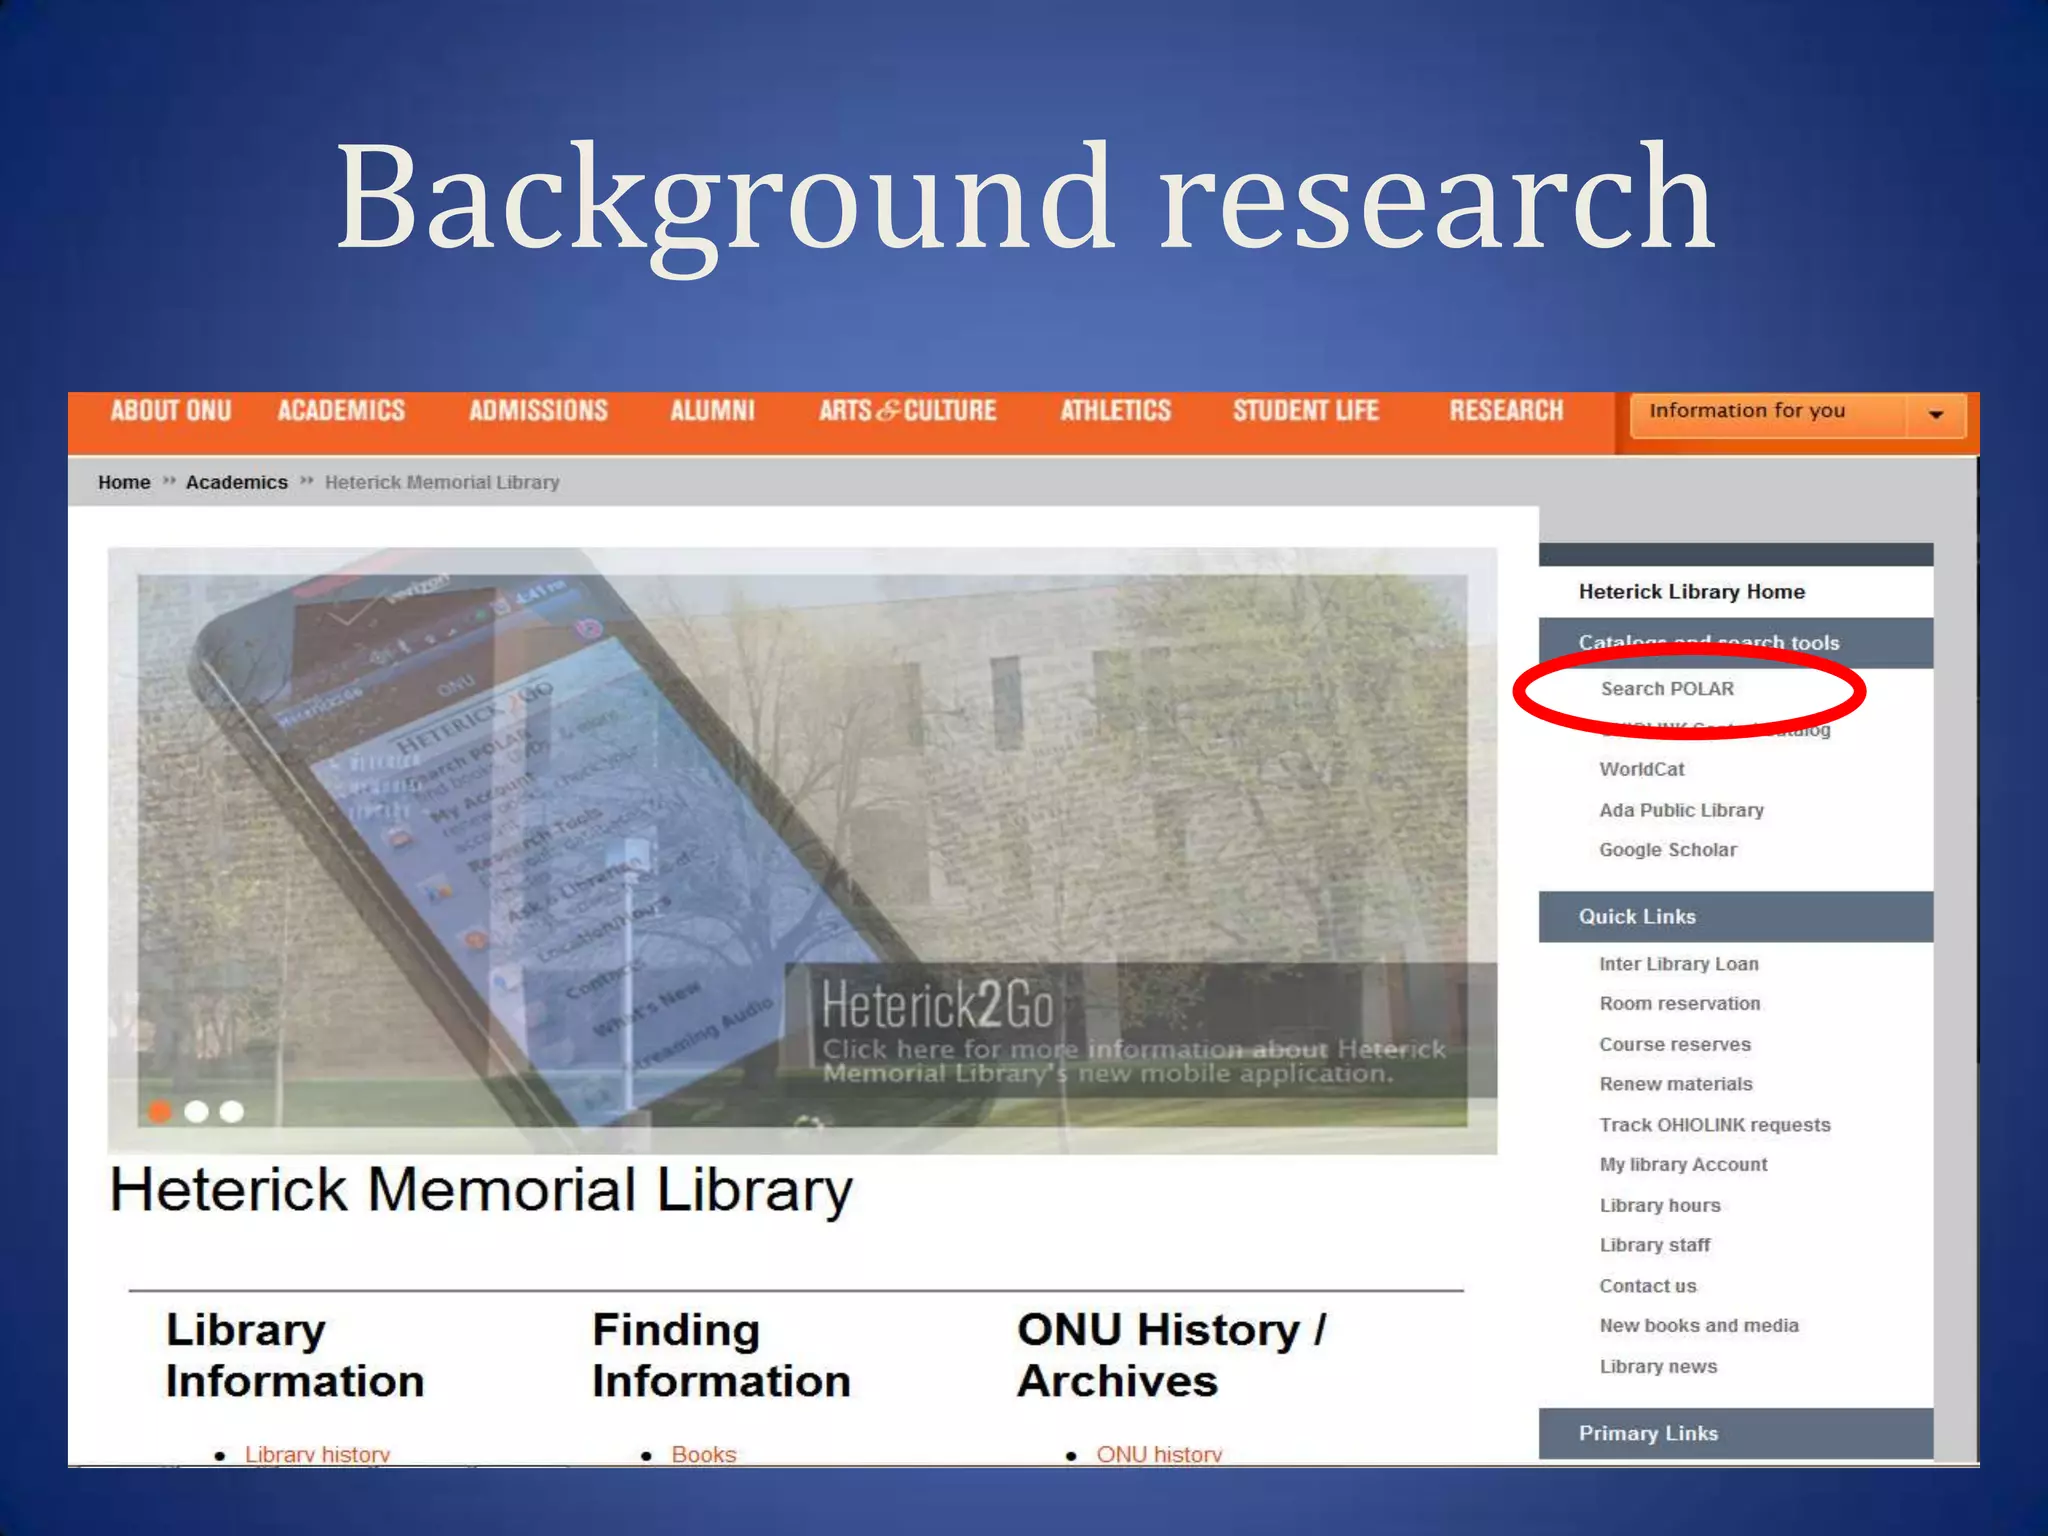2048x1536 pixels.
Task: Open the ATHLETICS section
Action: (x=1115, y=411)
